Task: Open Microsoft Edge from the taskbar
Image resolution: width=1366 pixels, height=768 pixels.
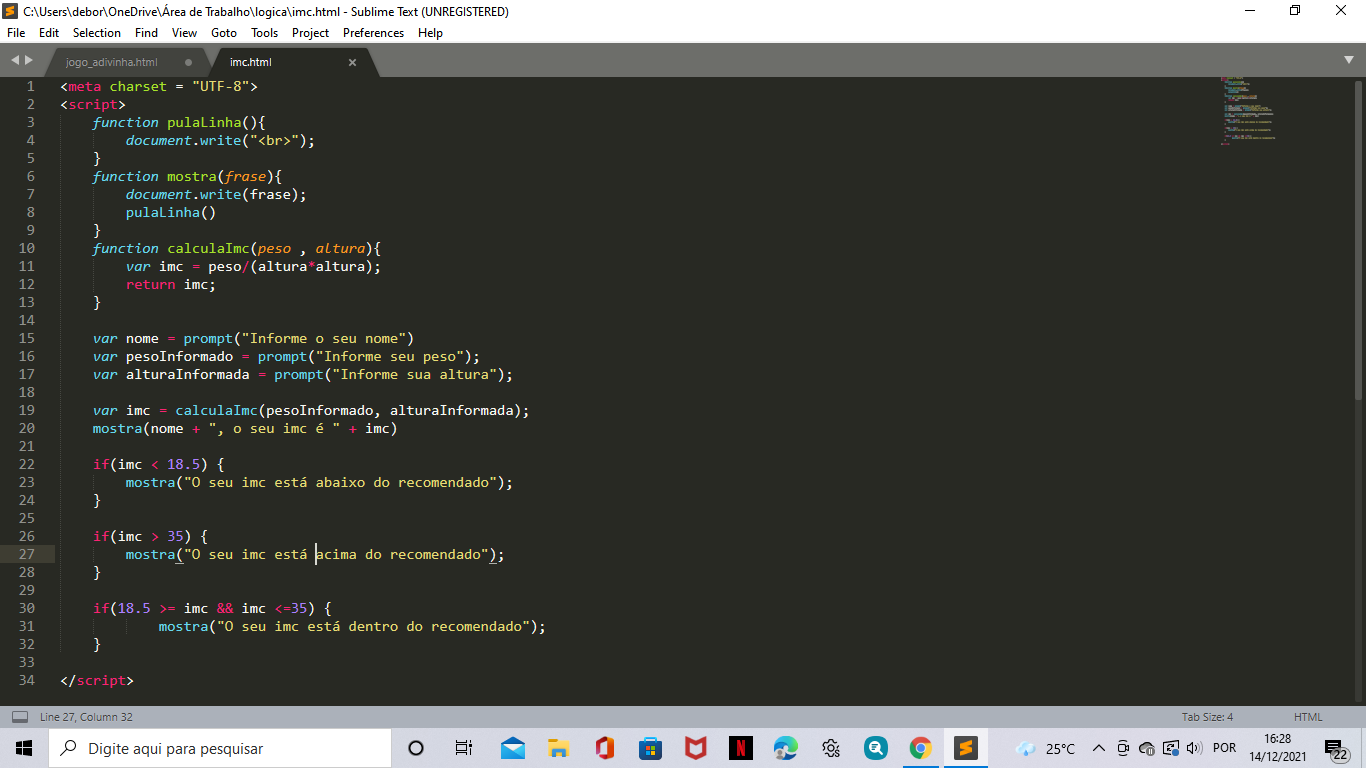Action: (x=786, y=748)
